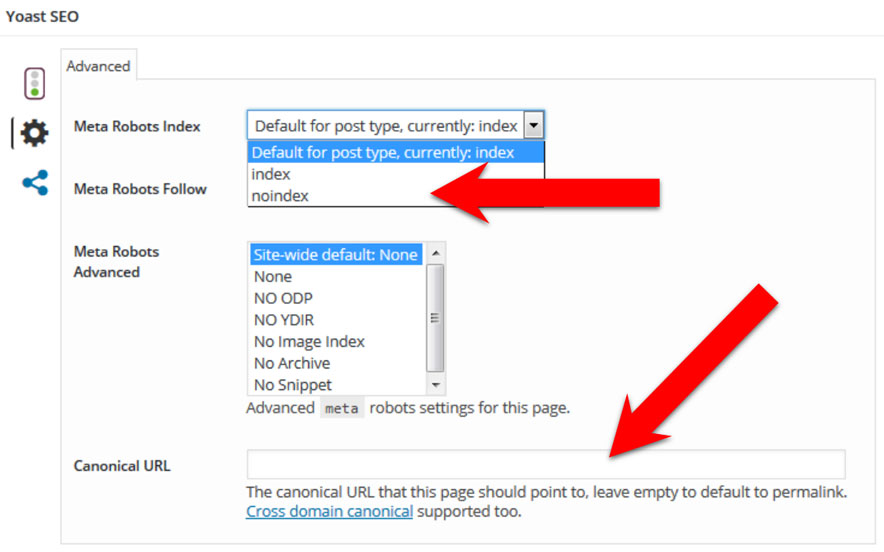Open the traffic light content analysis icon
This screenshot has height=552, width=884.
pyautogui.click(x=35, y=83)
